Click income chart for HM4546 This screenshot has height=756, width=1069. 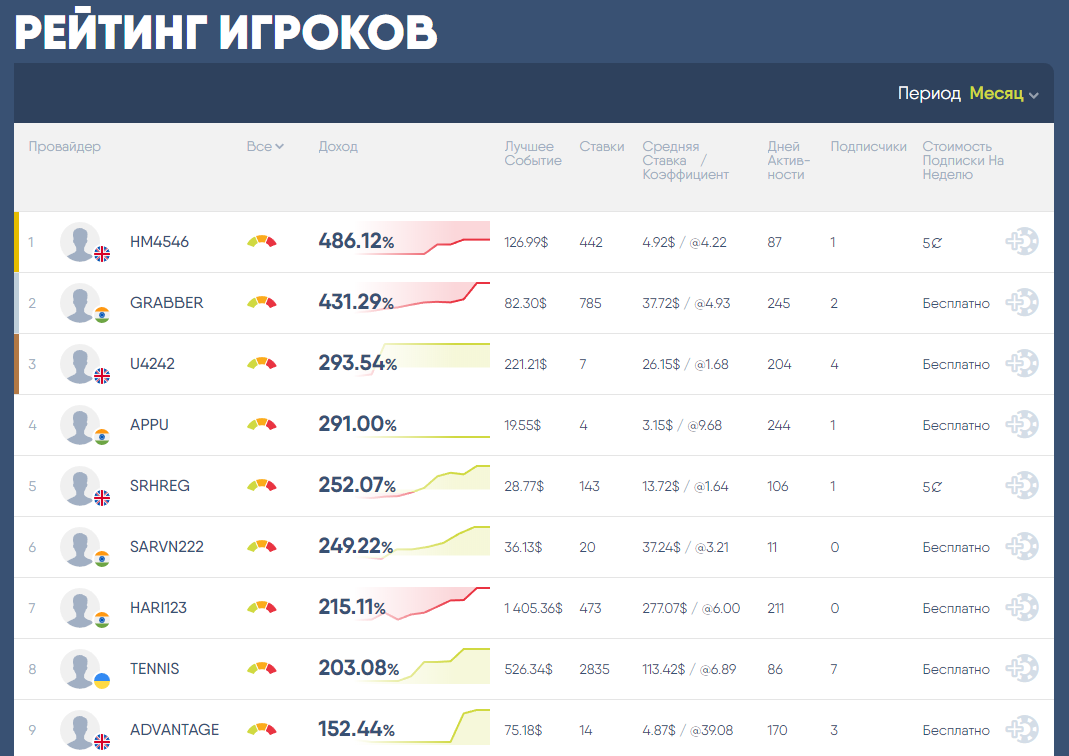[430, 240]
